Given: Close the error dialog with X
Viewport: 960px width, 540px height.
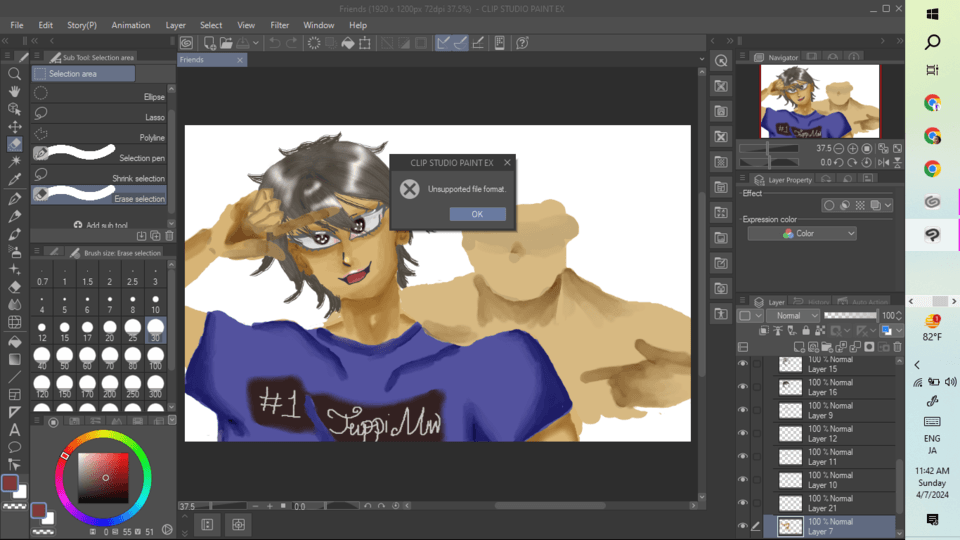Looking at the screenshot, I should pos(507,162).
